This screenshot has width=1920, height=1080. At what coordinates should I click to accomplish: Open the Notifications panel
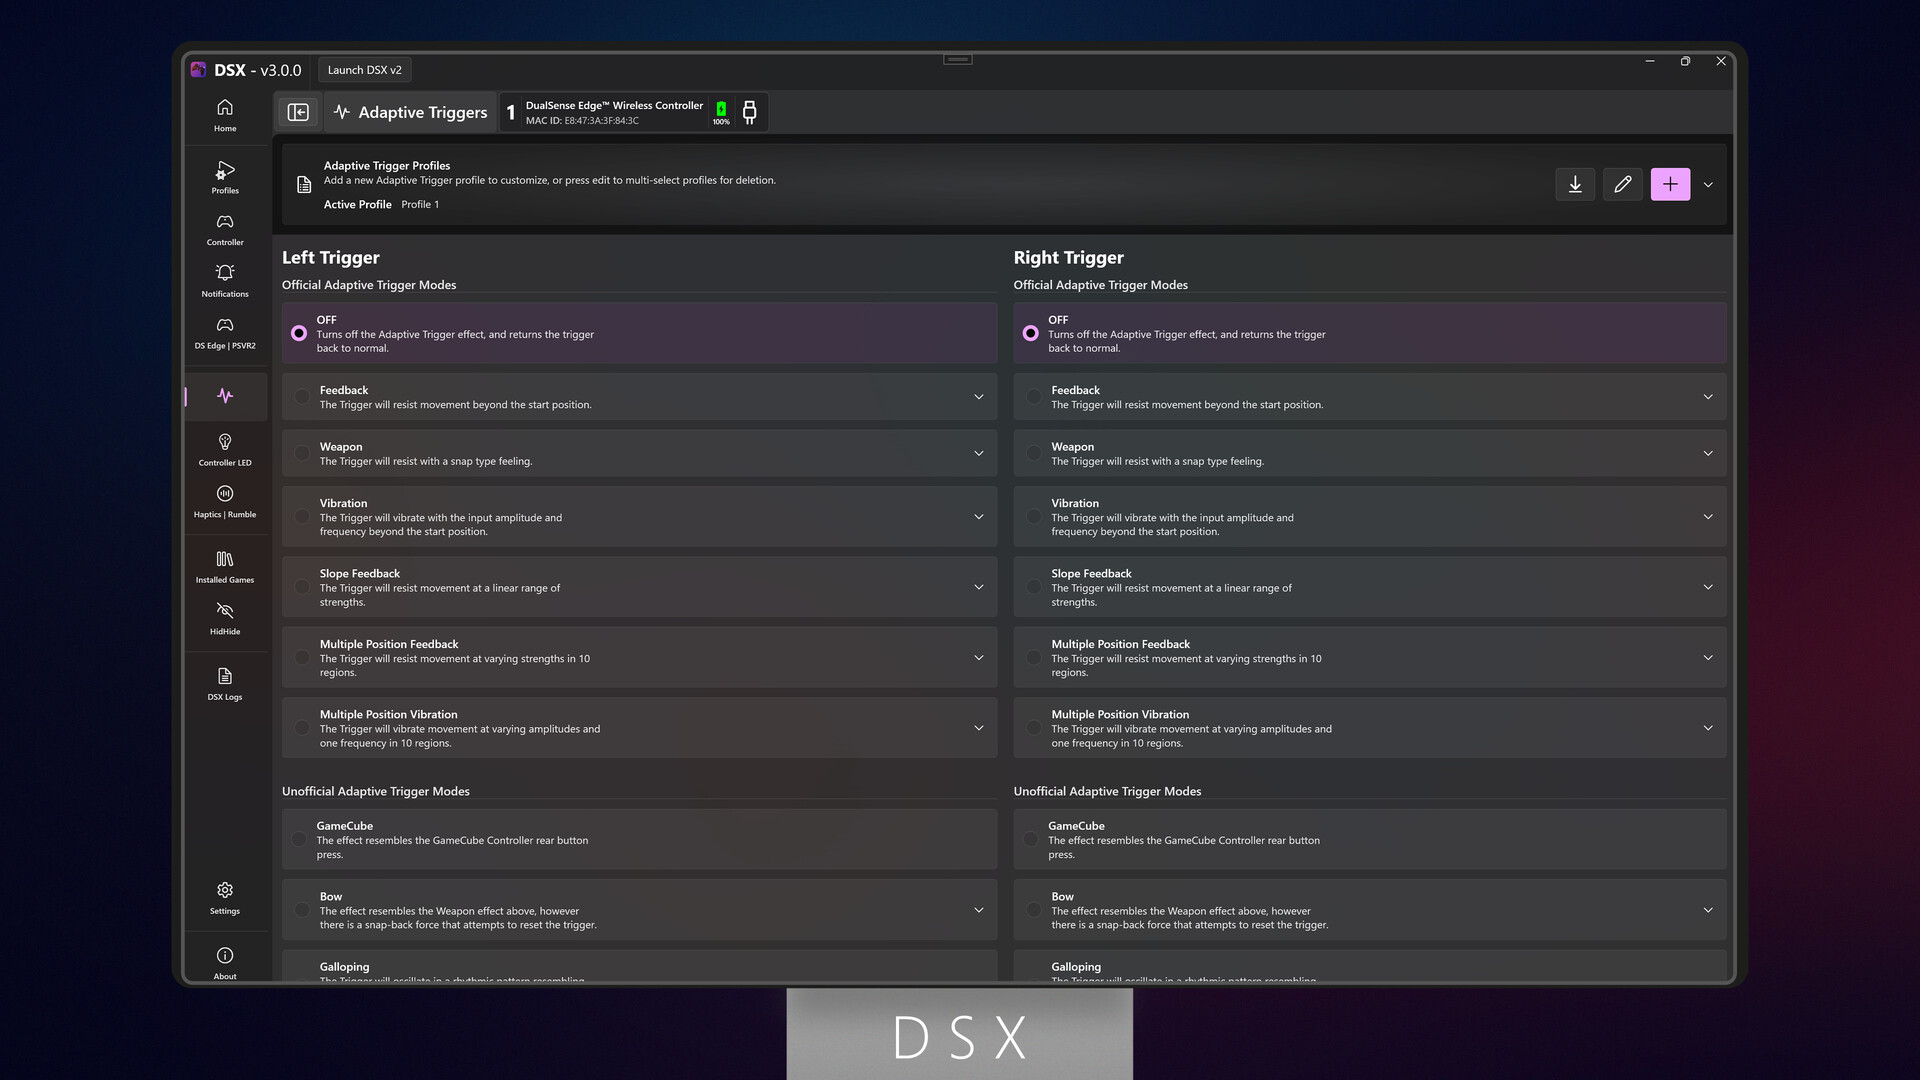pos(224,281)
